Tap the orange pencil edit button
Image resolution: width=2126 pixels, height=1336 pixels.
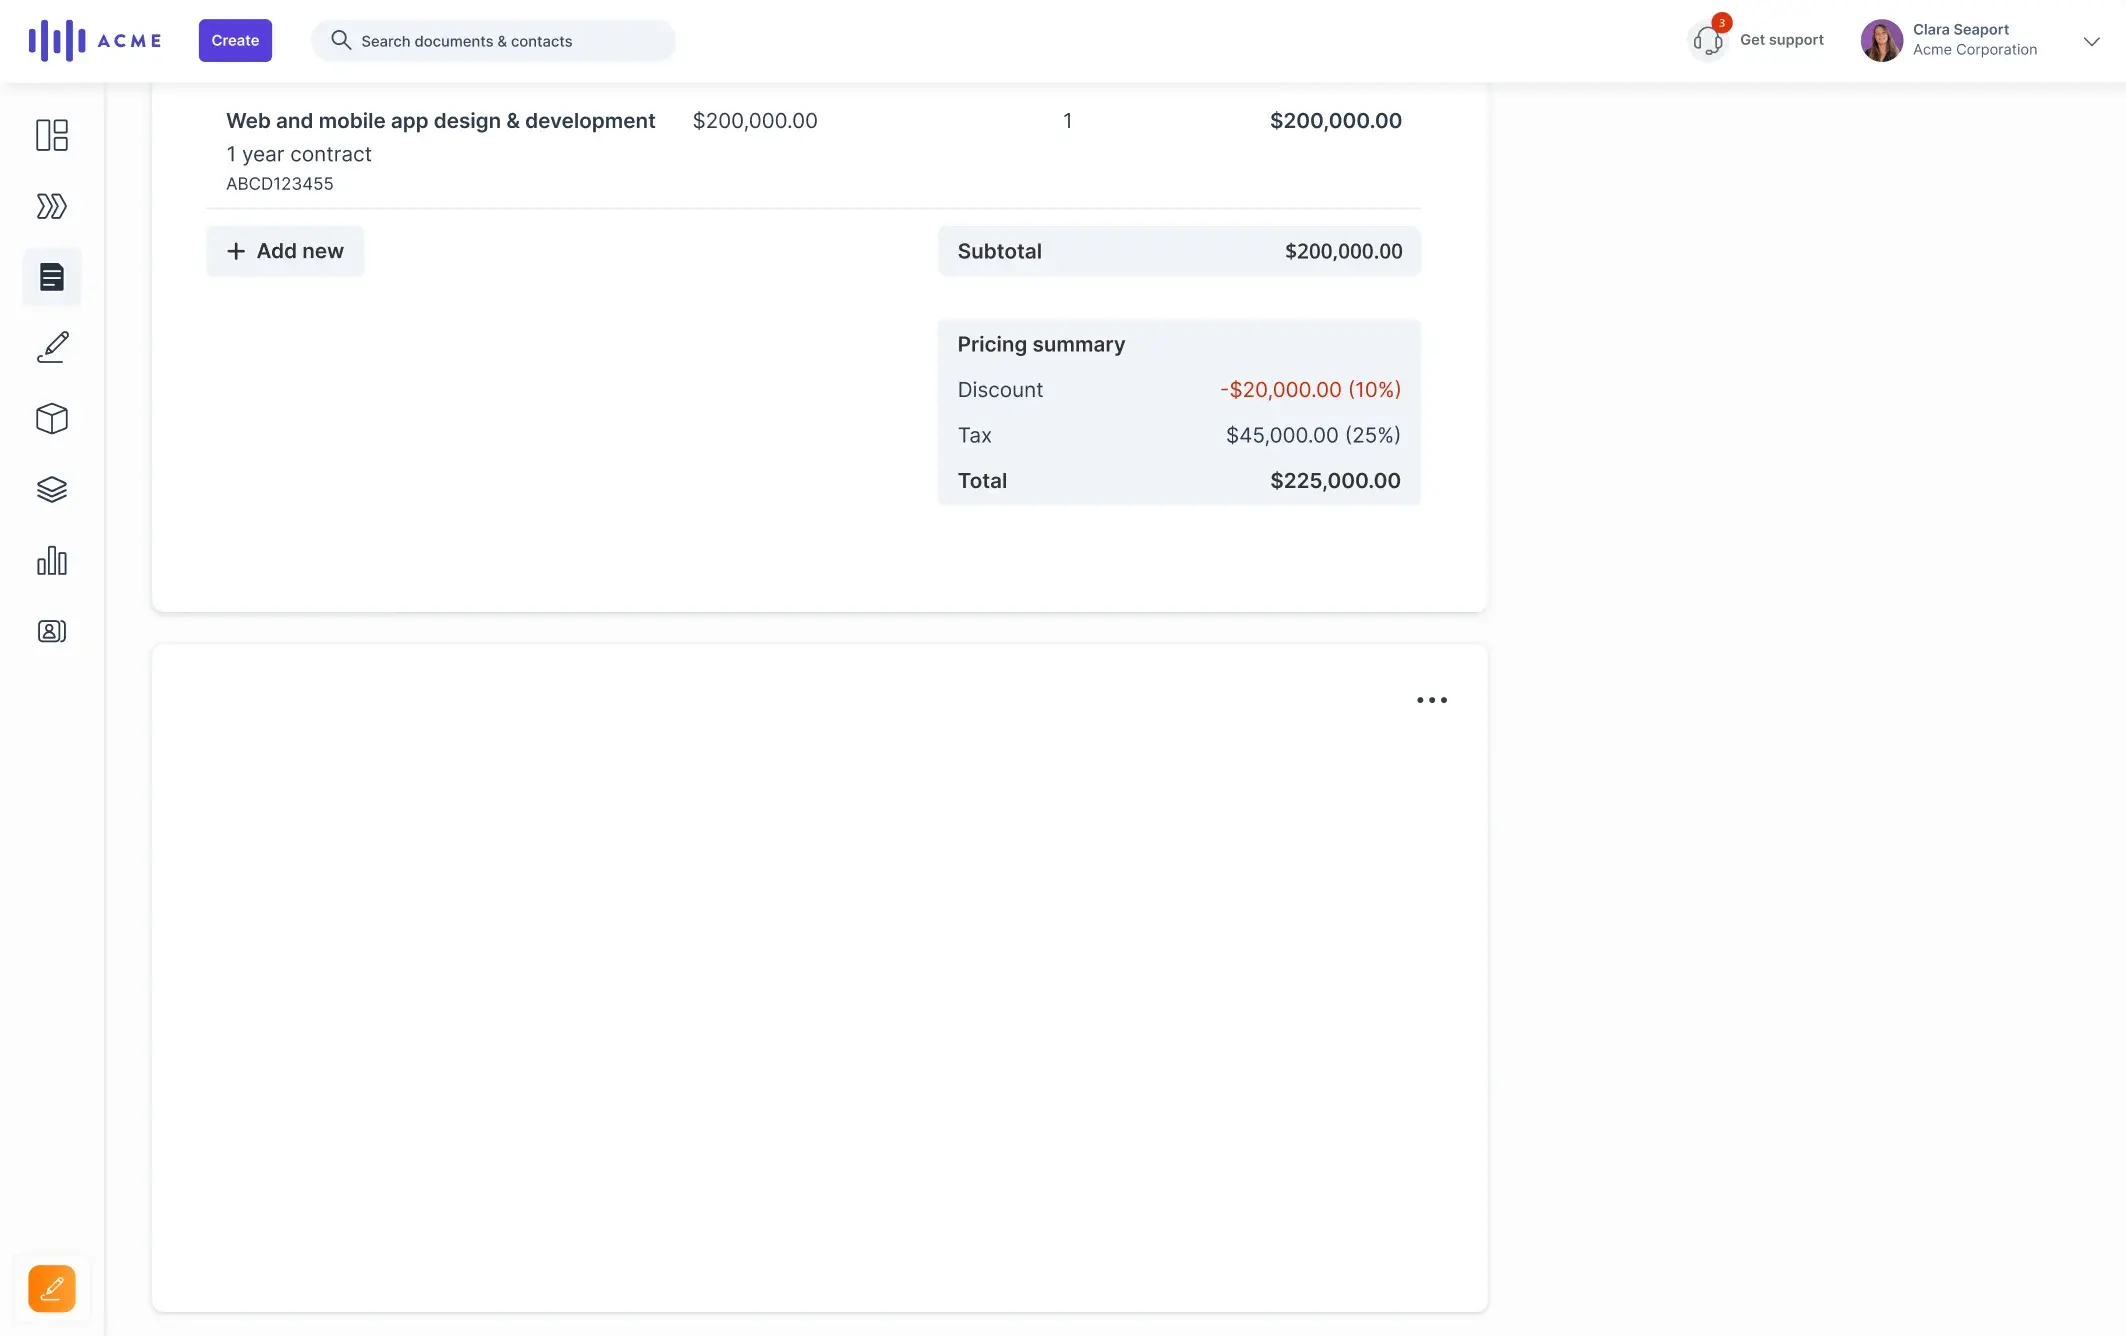(51, 1288)
